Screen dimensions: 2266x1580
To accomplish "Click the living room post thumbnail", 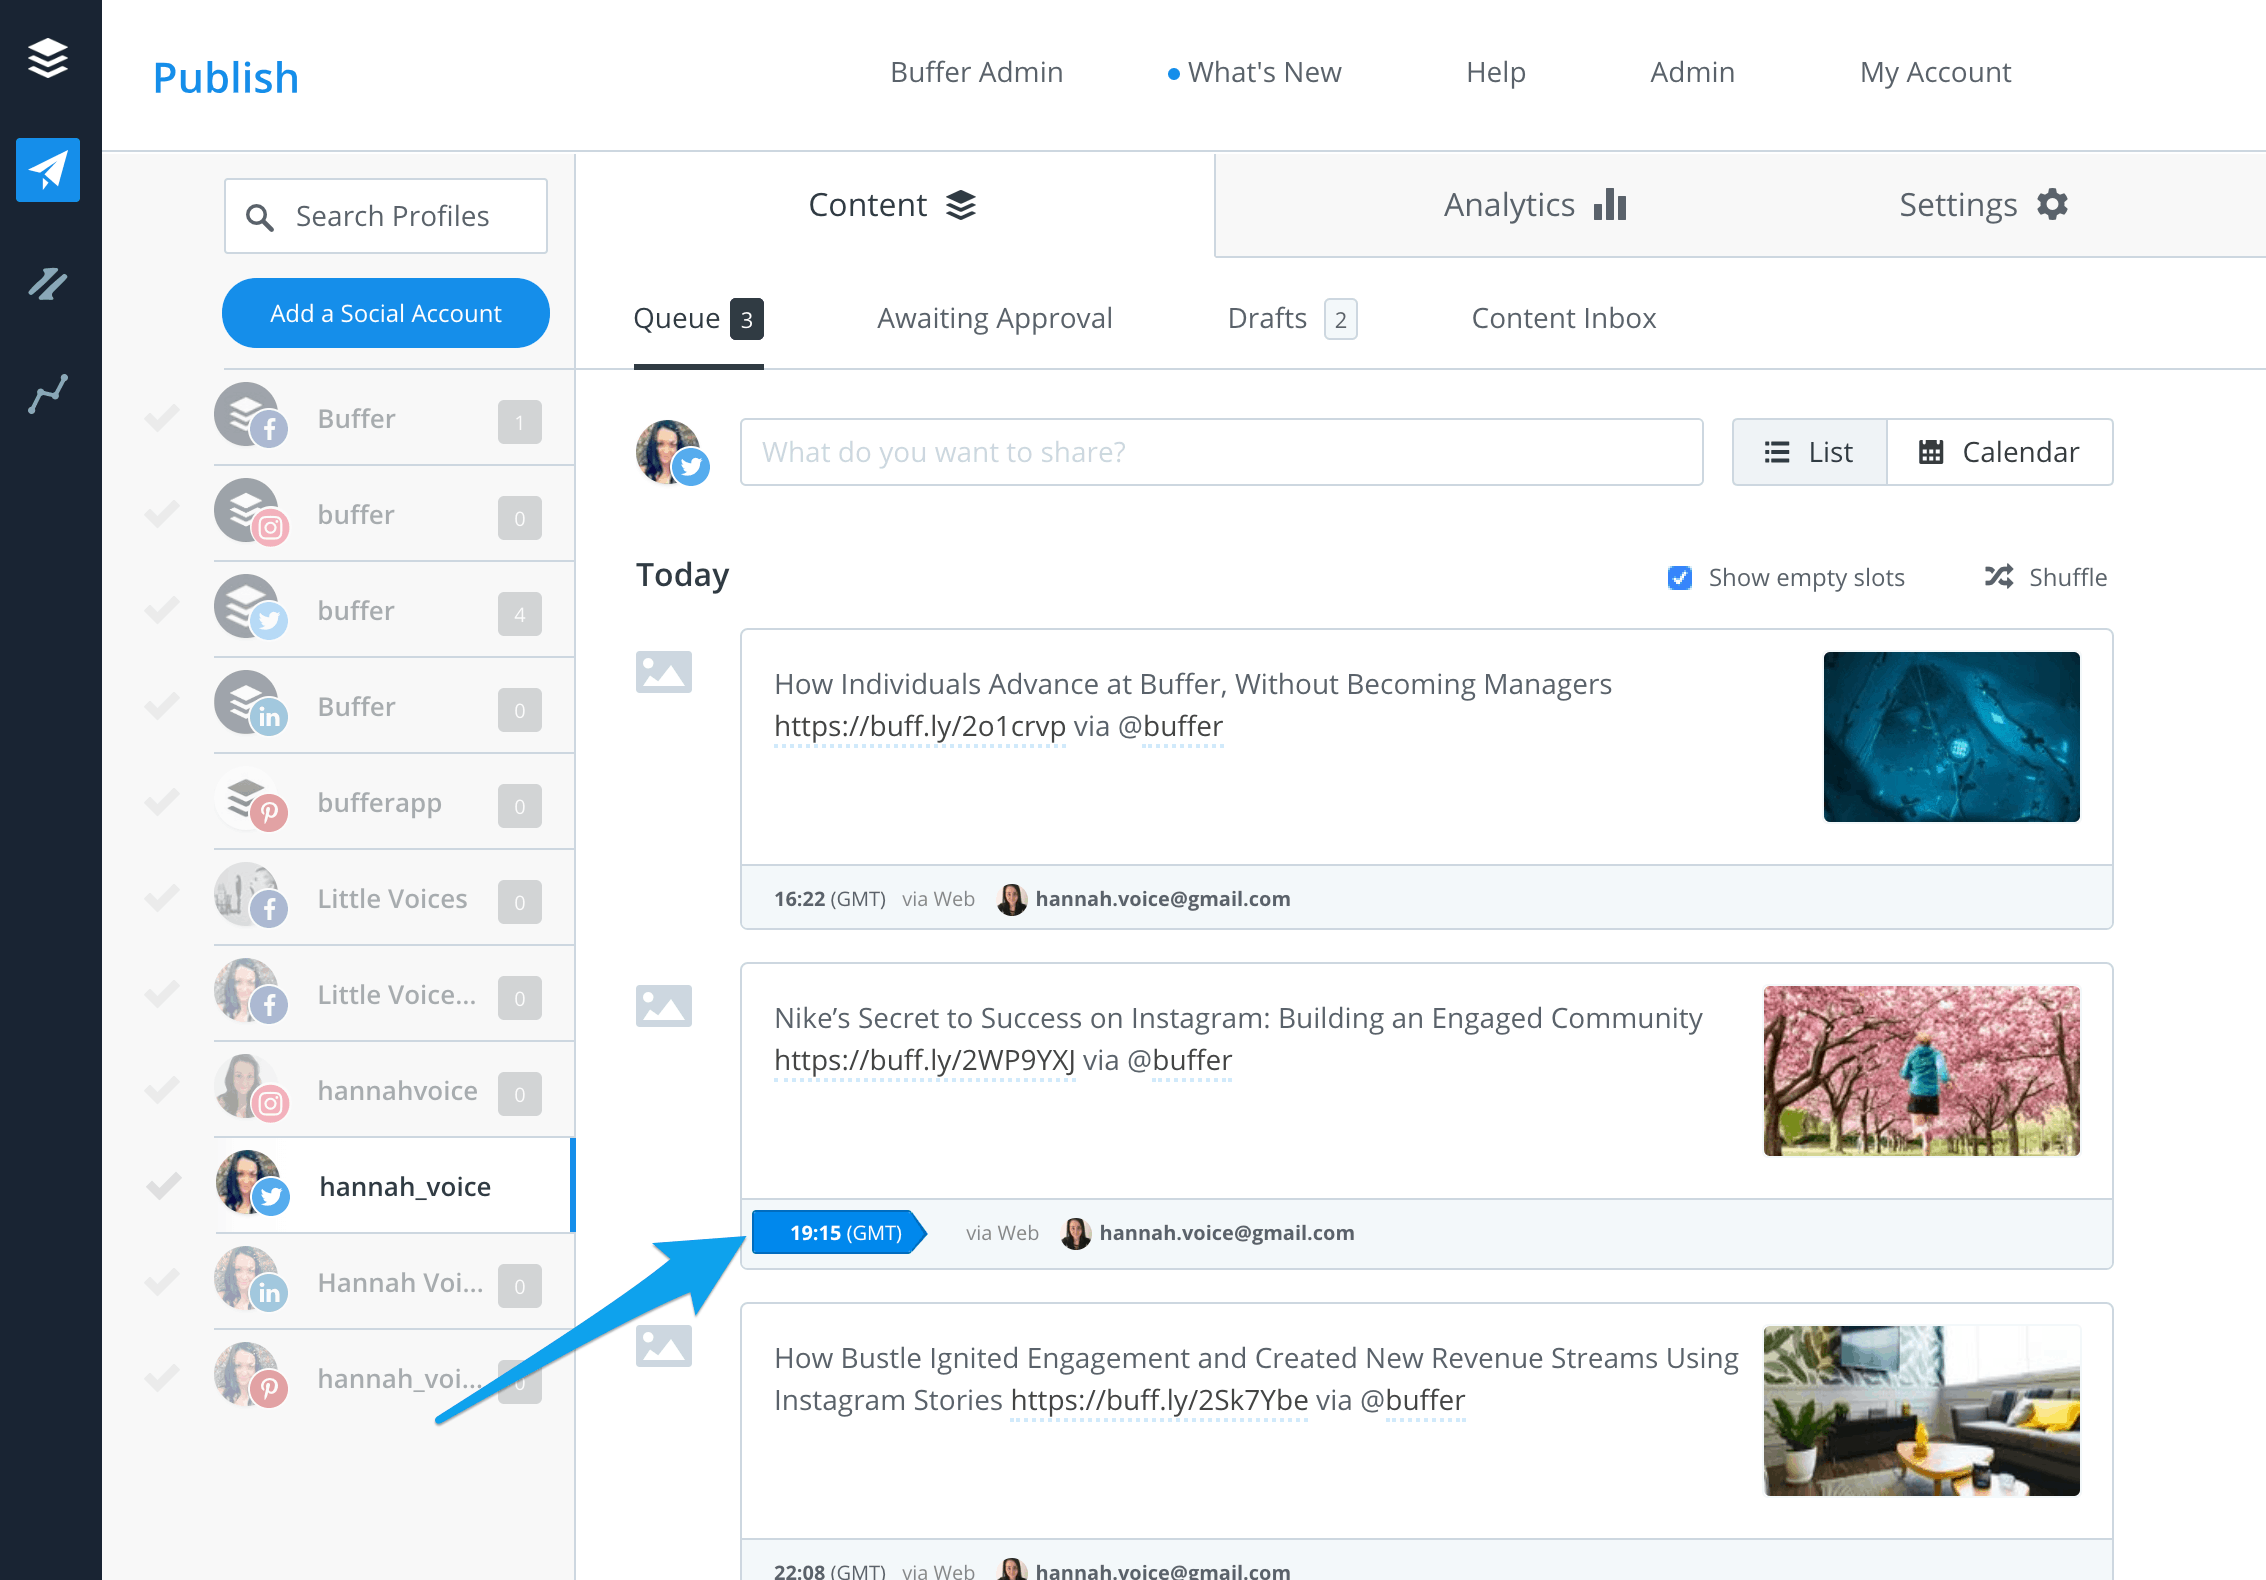I will [x=1922, y=1411].
